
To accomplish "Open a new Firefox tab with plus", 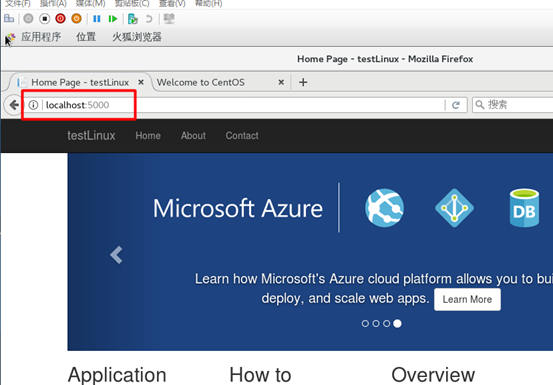I will pyautogui.click(x=303, y=82).
